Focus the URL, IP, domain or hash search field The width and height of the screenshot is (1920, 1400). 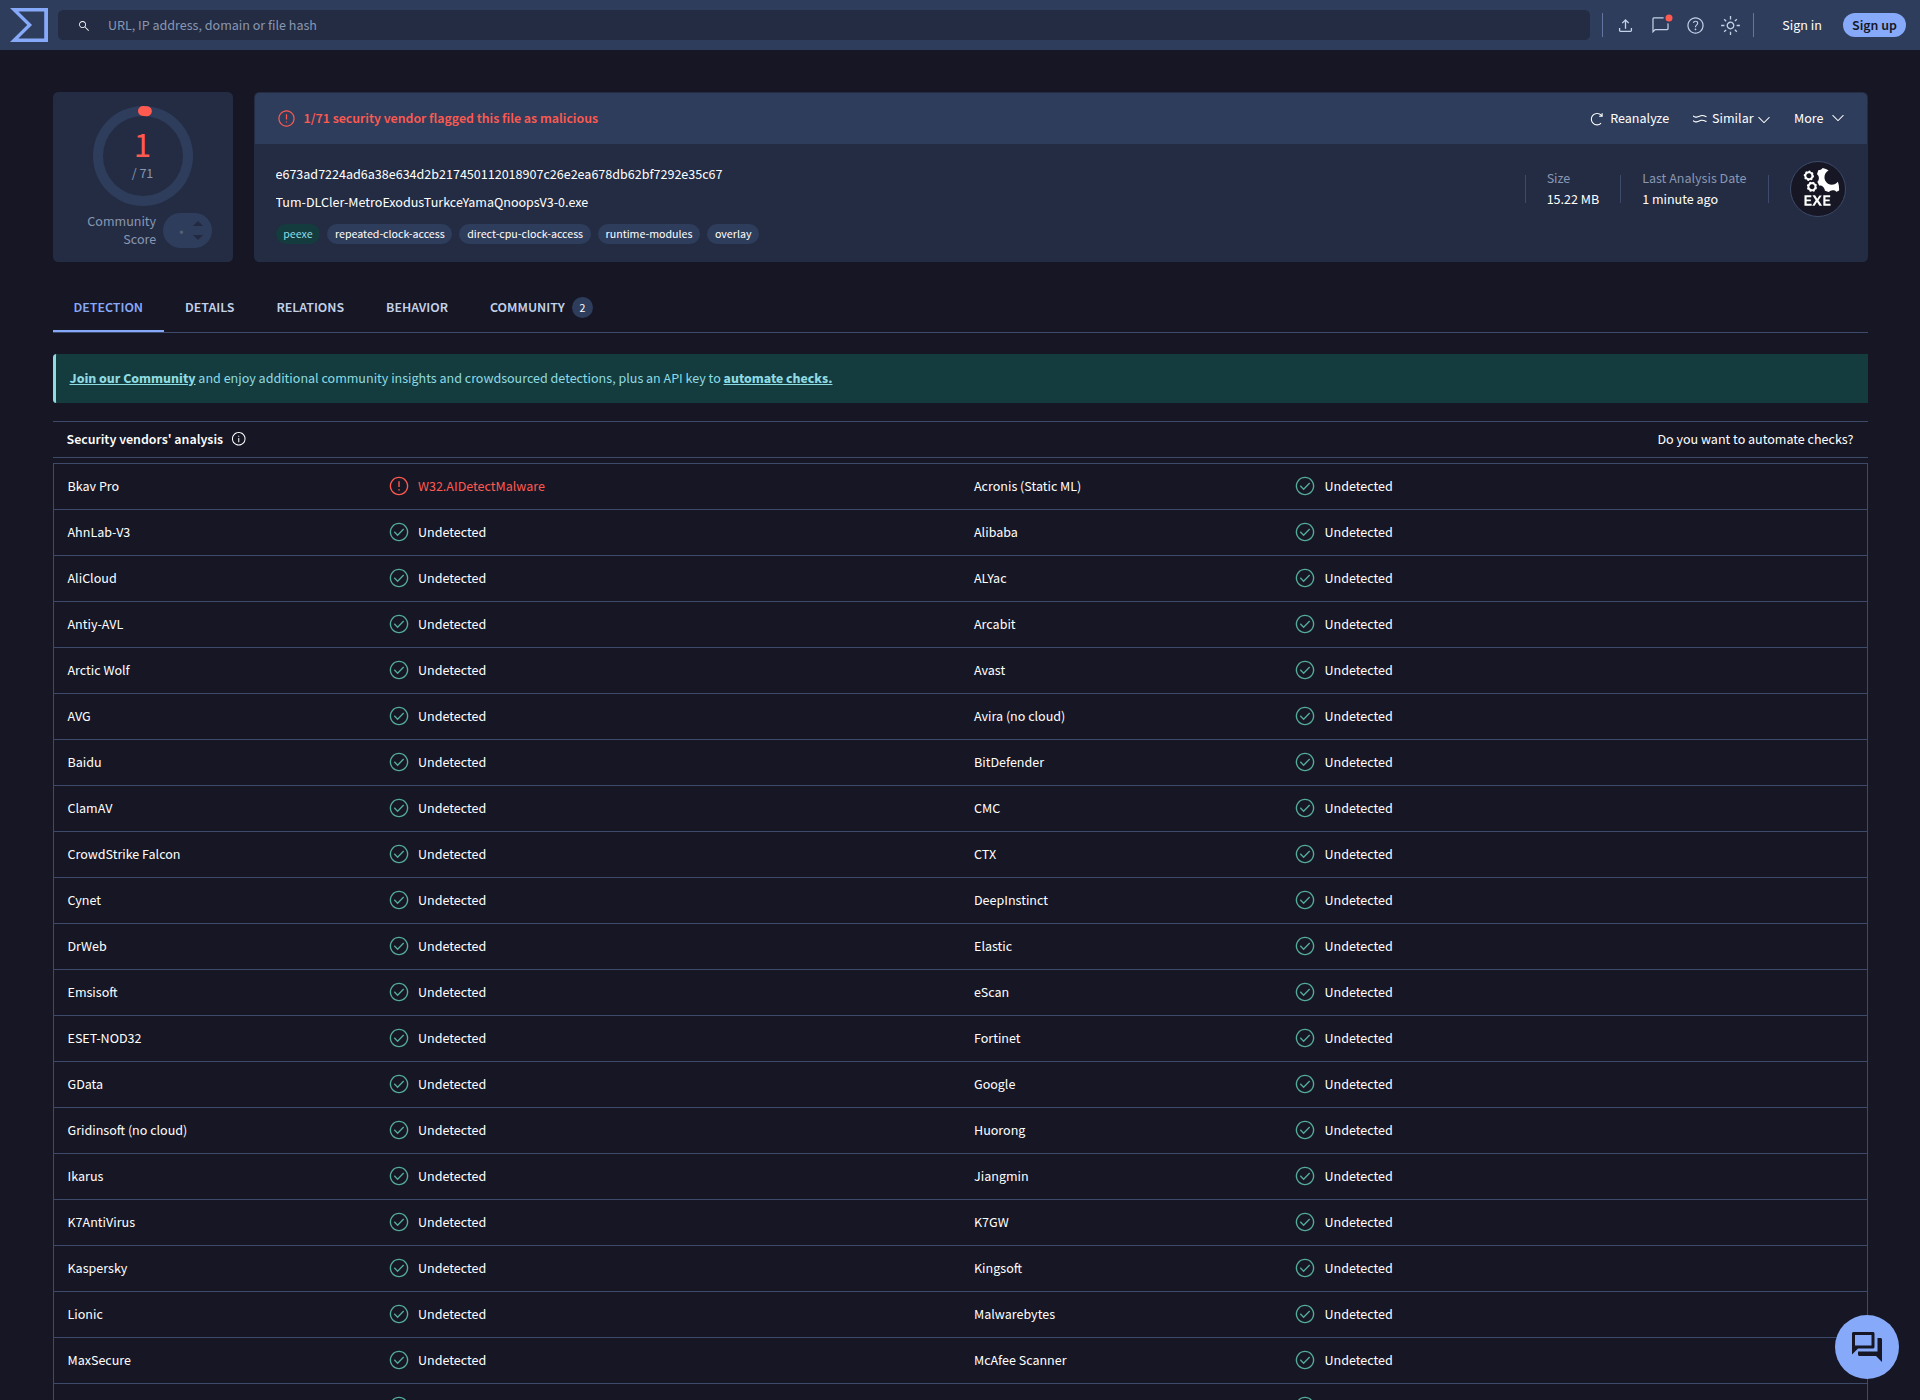pyautogui.click(x=824, y=26)
